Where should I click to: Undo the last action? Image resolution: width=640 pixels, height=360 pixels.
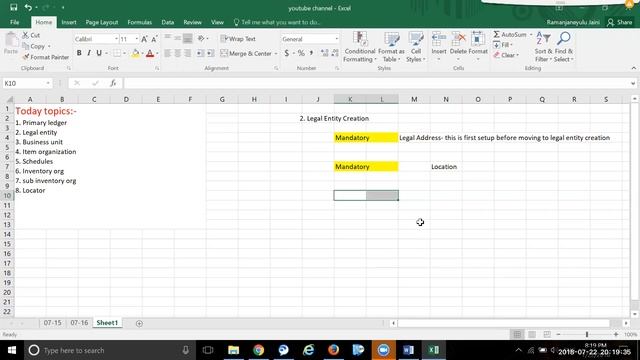[x=28, y=7]
